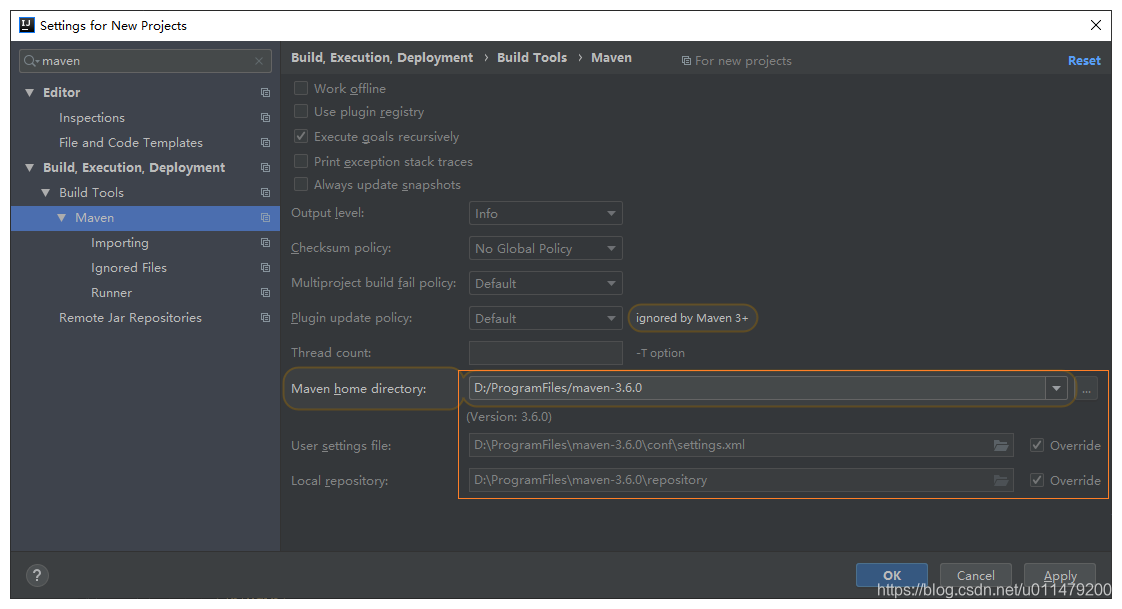Collapse Build, Execution, Deployment node
This screenshot has height=609, width=1122.
[x=29, y=167]
